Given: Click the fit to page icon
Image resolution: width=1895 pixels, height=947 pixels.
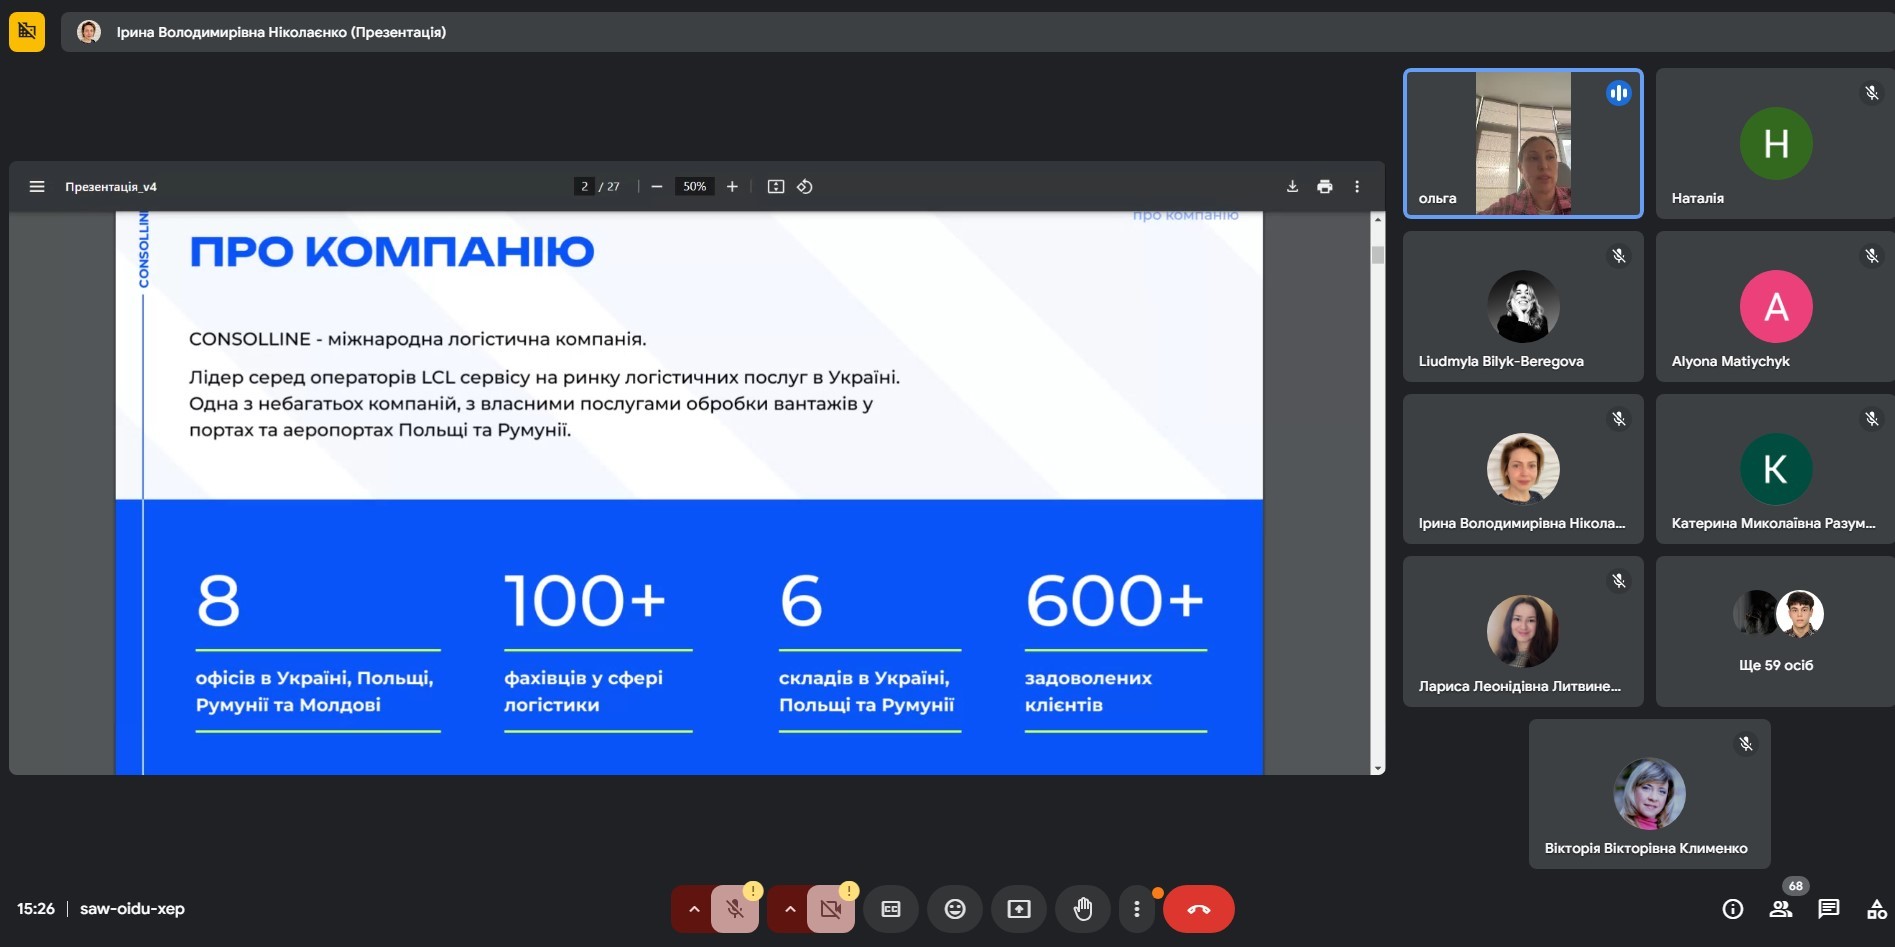Looking at the screenshot, I should [776, 187].
